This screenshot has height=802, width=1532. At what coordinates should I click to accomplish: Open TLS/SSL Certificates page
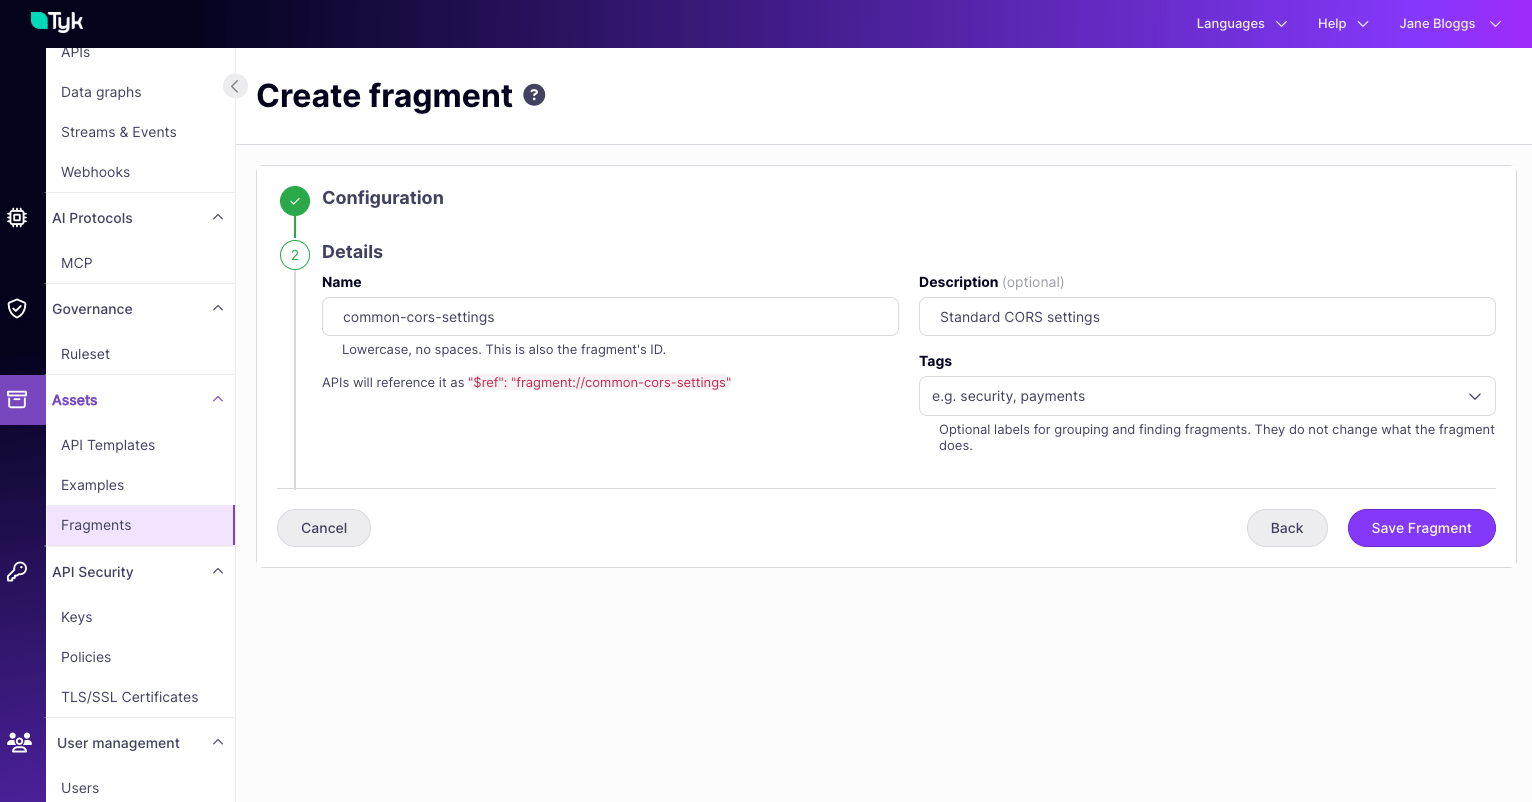tap(130, 697)
